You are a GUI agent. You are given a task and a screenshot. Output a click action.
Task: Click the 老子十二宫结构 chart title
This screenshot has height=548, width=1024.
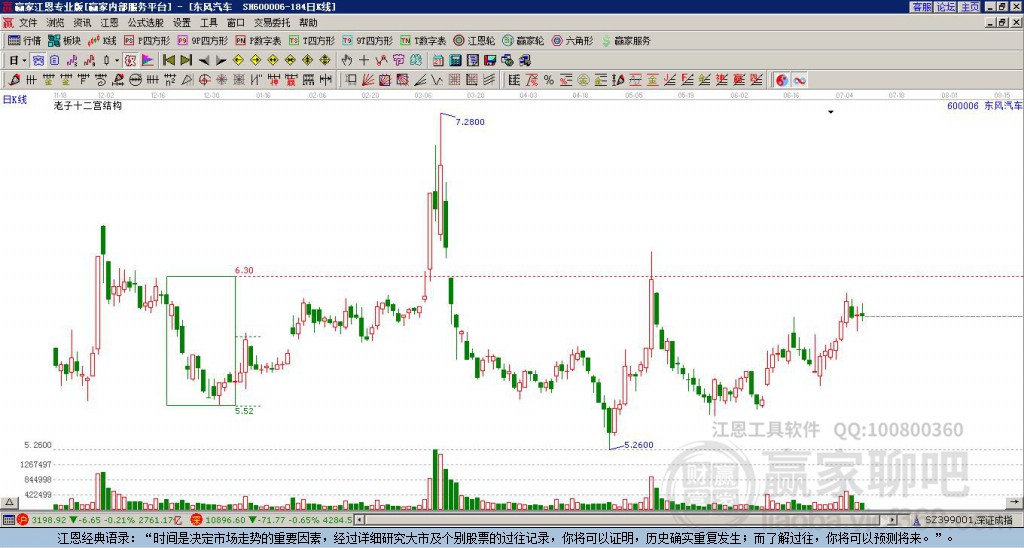88,105
